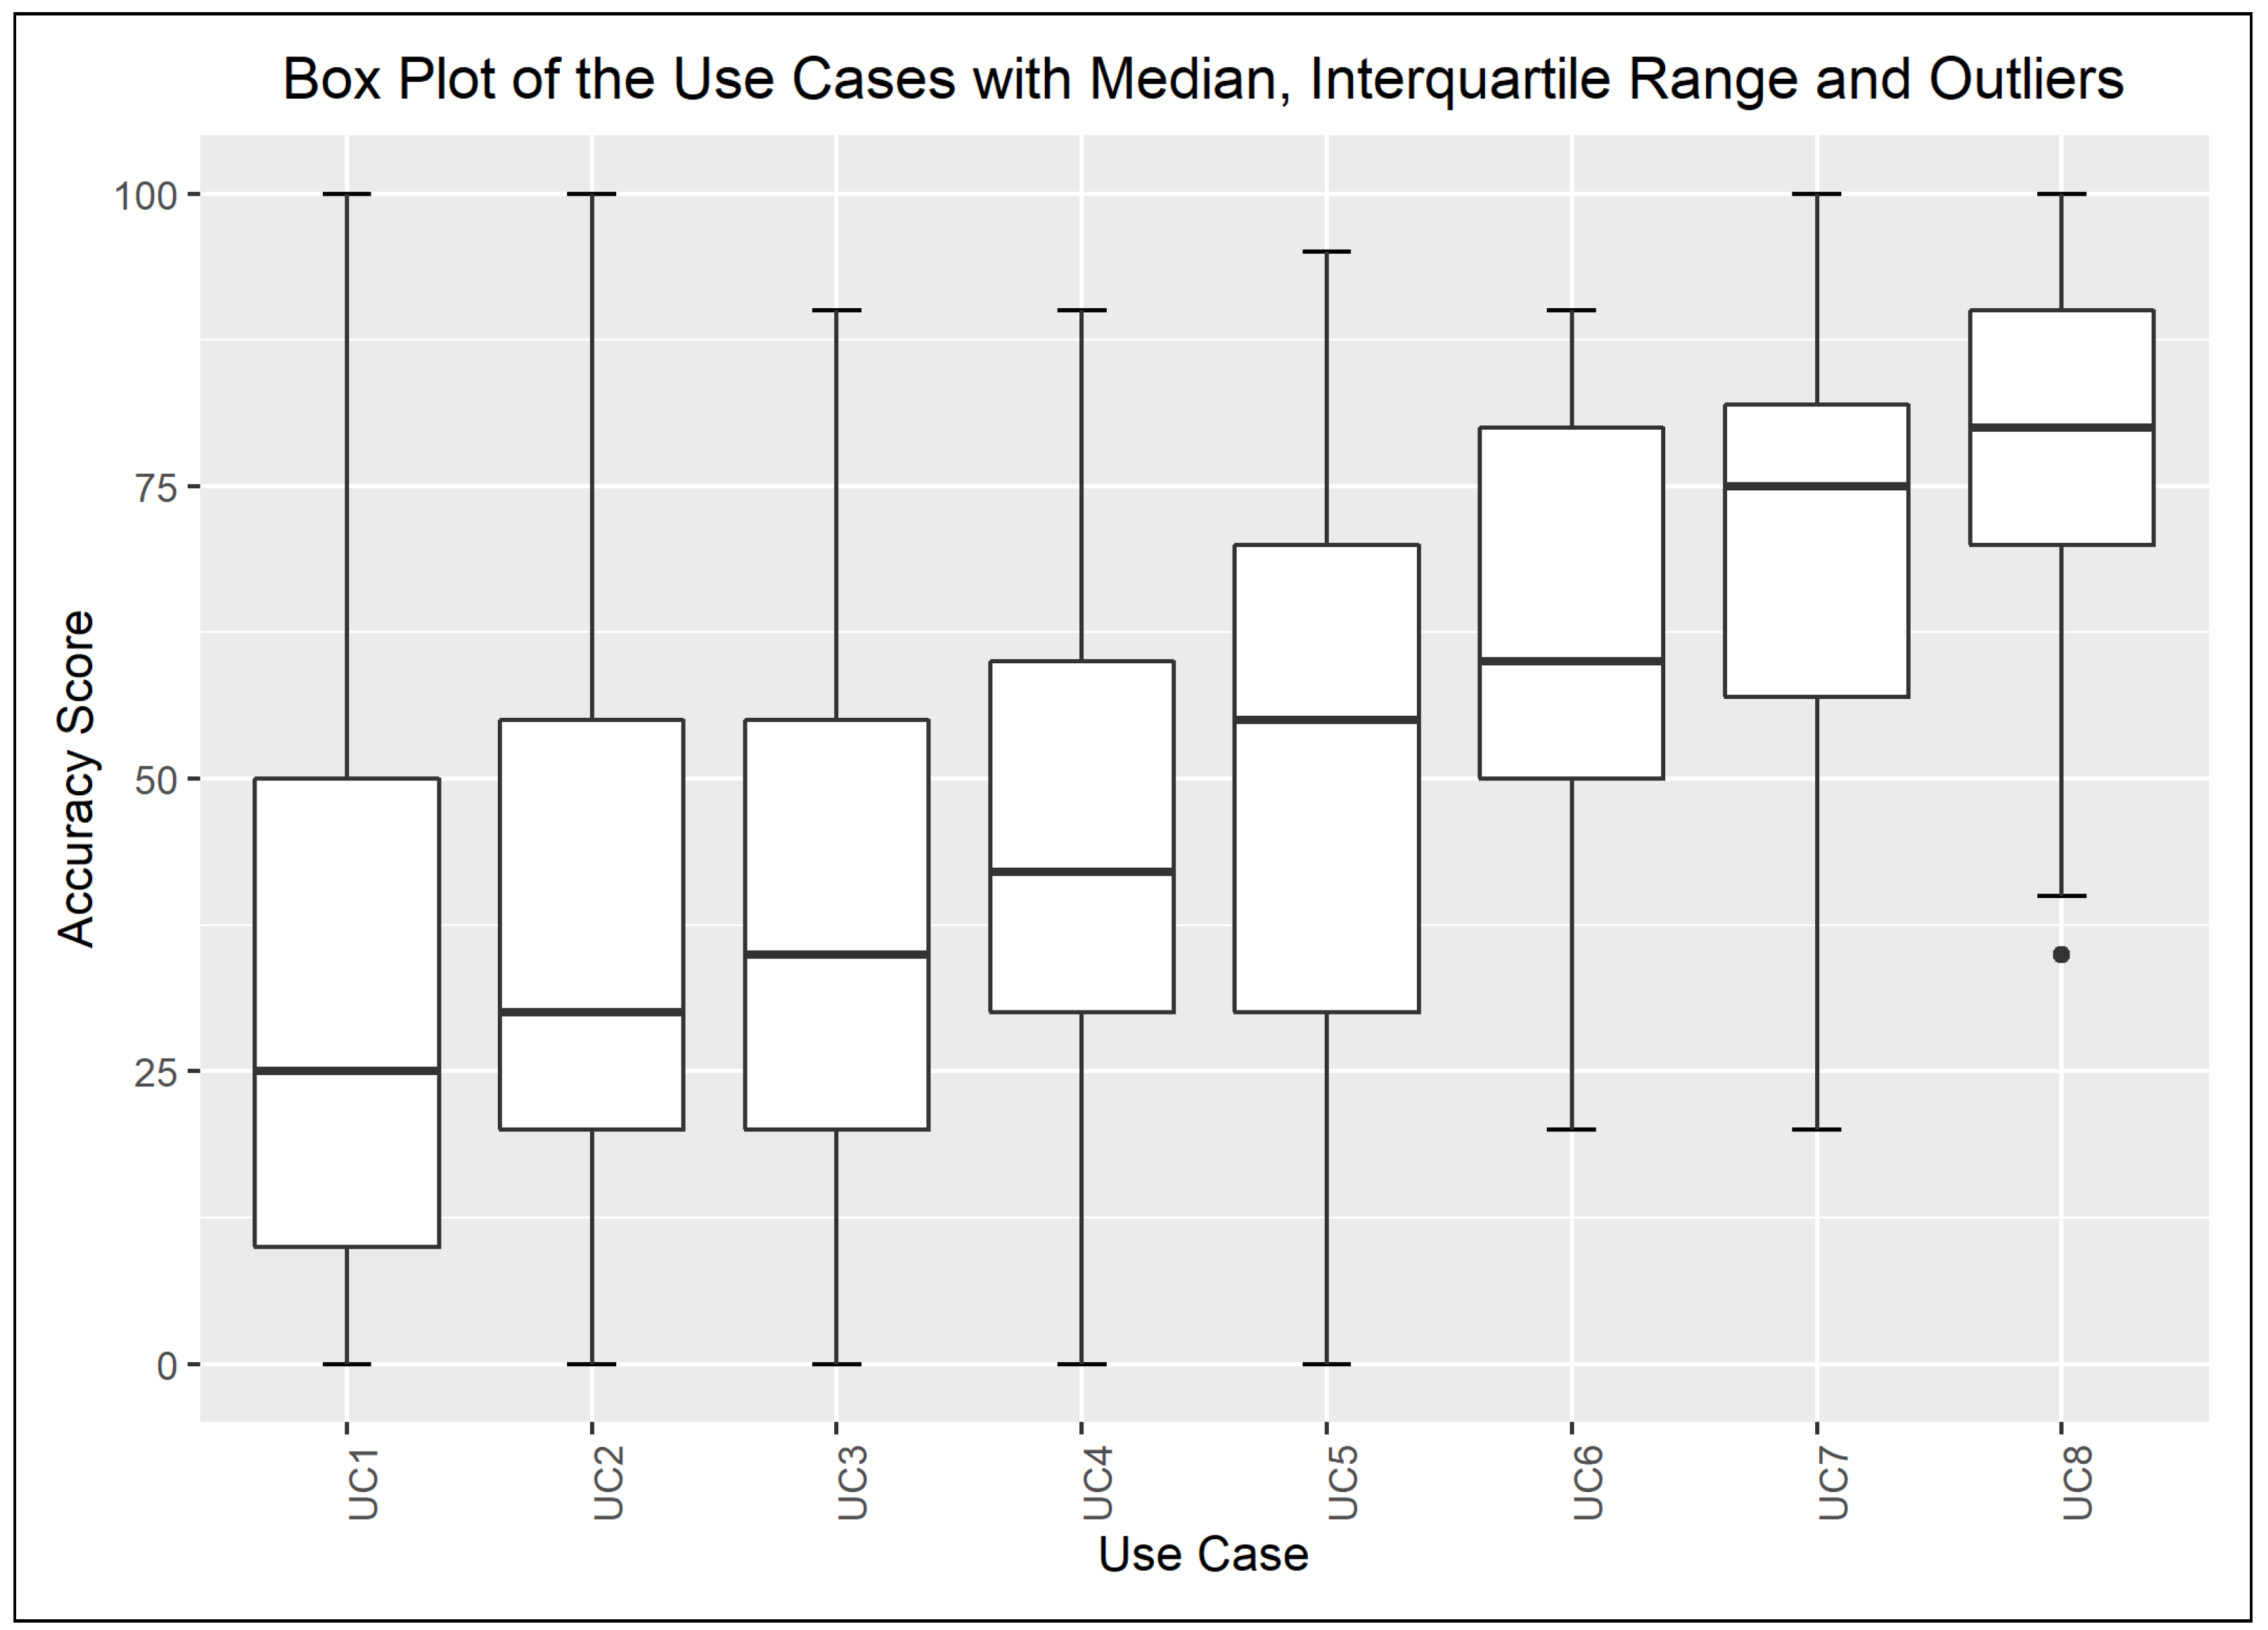Click the median line of the UC5 box
Viewport: 2268px width, 1630px height.
click(x=1326, y=720)
